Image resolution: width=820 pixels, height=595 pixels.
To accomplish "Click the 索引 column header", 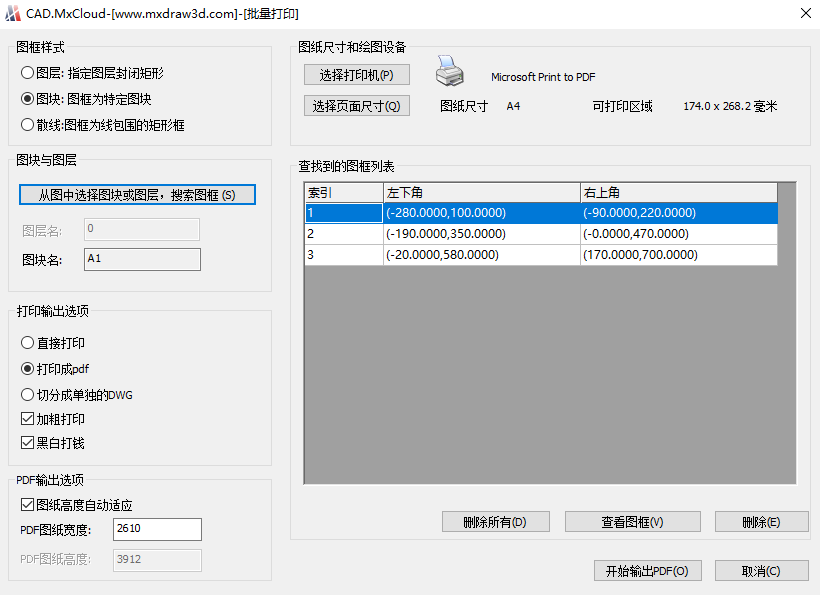I will (x=344, y=193).
